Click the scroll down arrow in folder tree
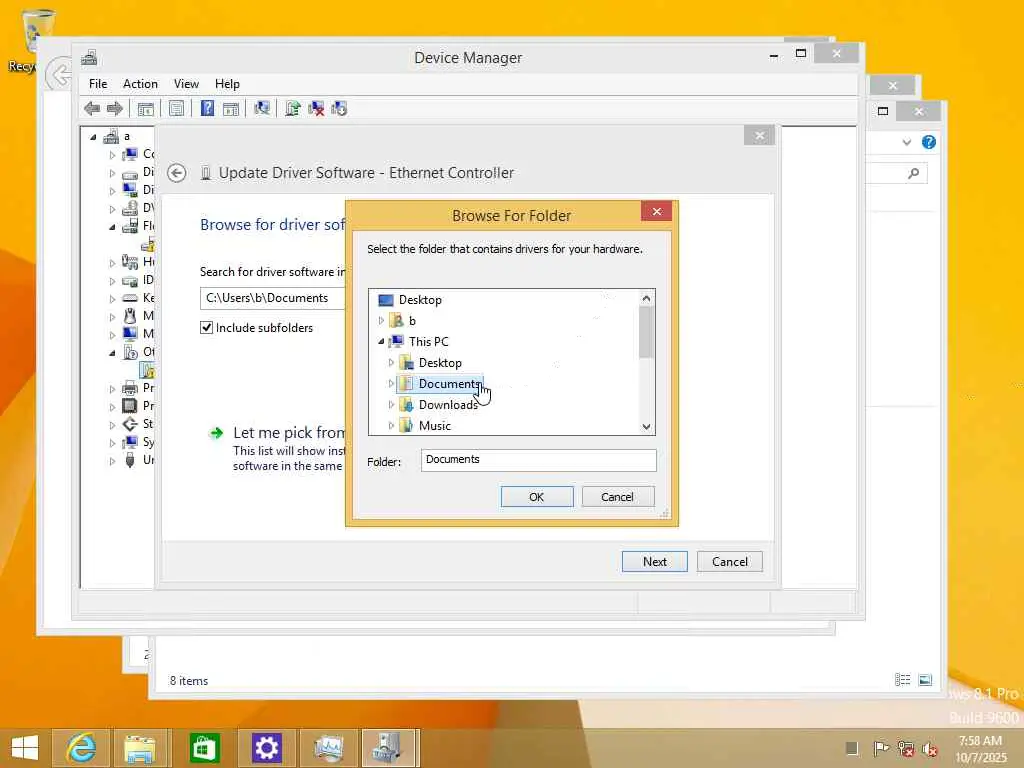Screen dimensions: 1024x768 [646, 427]
